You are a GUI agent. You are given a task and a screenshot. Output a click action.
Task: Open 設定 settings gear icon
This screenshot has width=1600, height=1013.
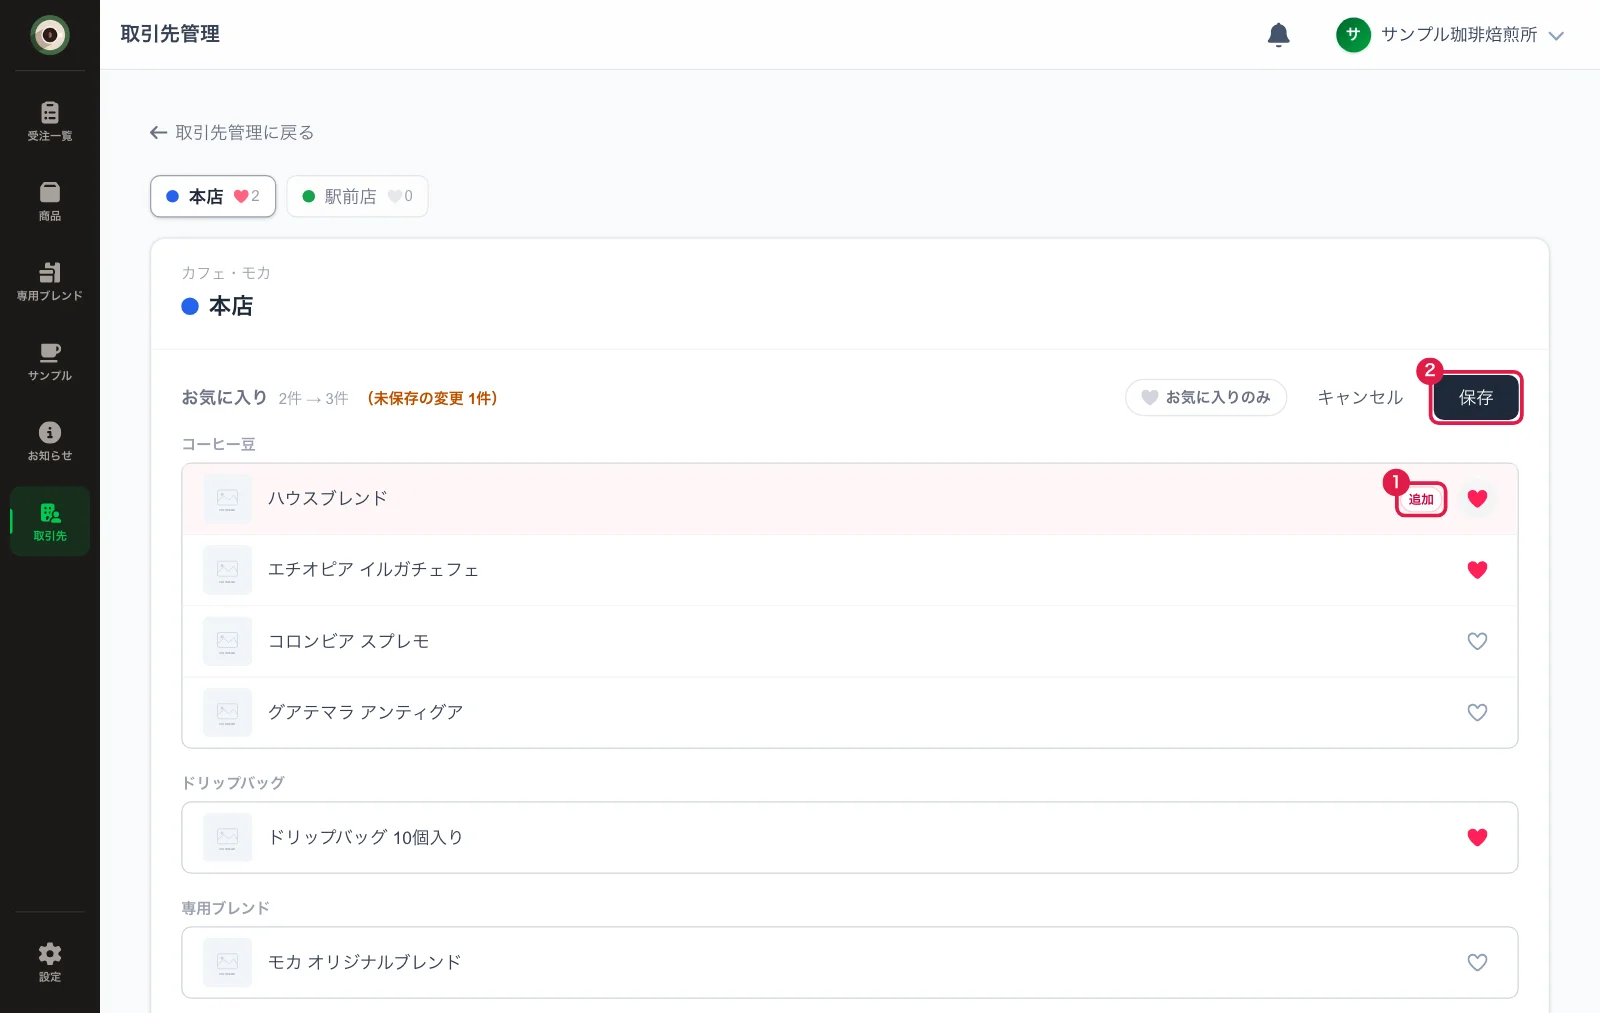click(50, 962)
